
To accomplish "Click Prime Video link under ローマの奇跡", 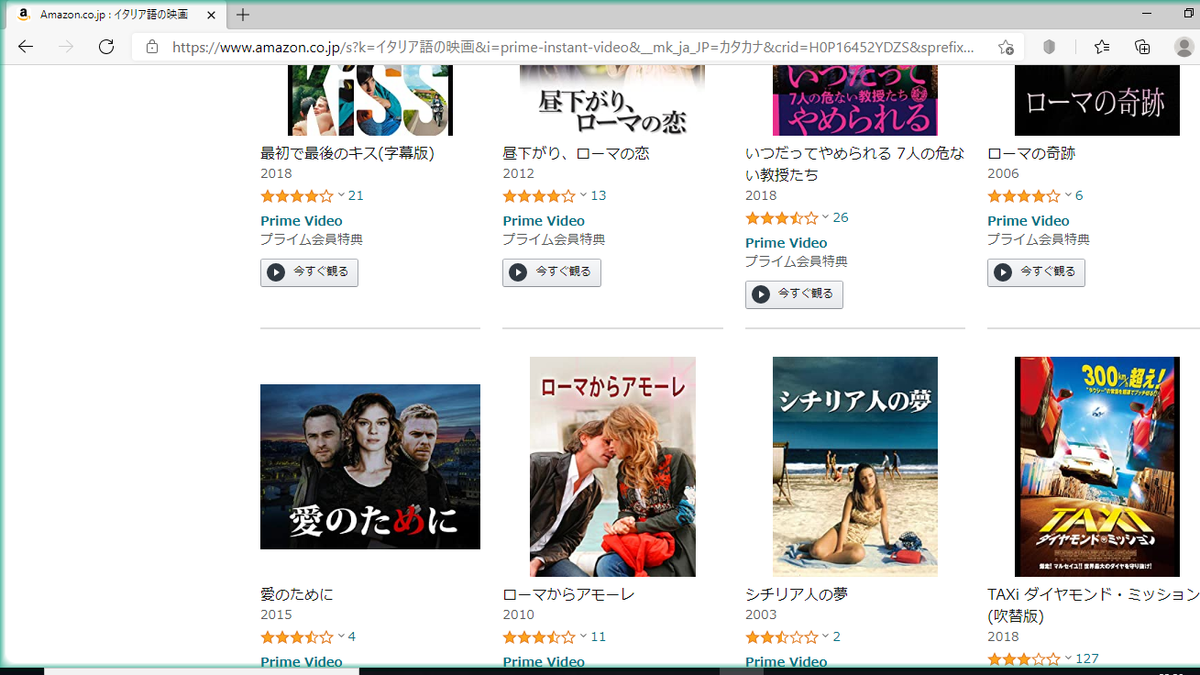I will [x=1028, y=221].
